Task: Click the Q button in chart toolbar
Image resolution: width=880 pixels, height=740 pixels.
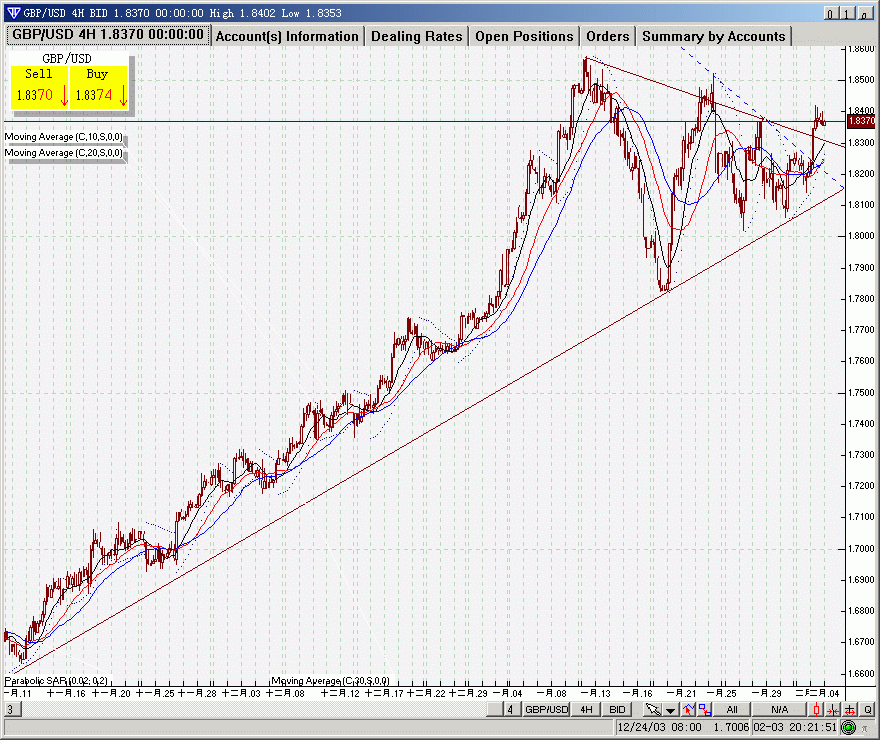Action: pyautogui.click(x=868, y=710)
